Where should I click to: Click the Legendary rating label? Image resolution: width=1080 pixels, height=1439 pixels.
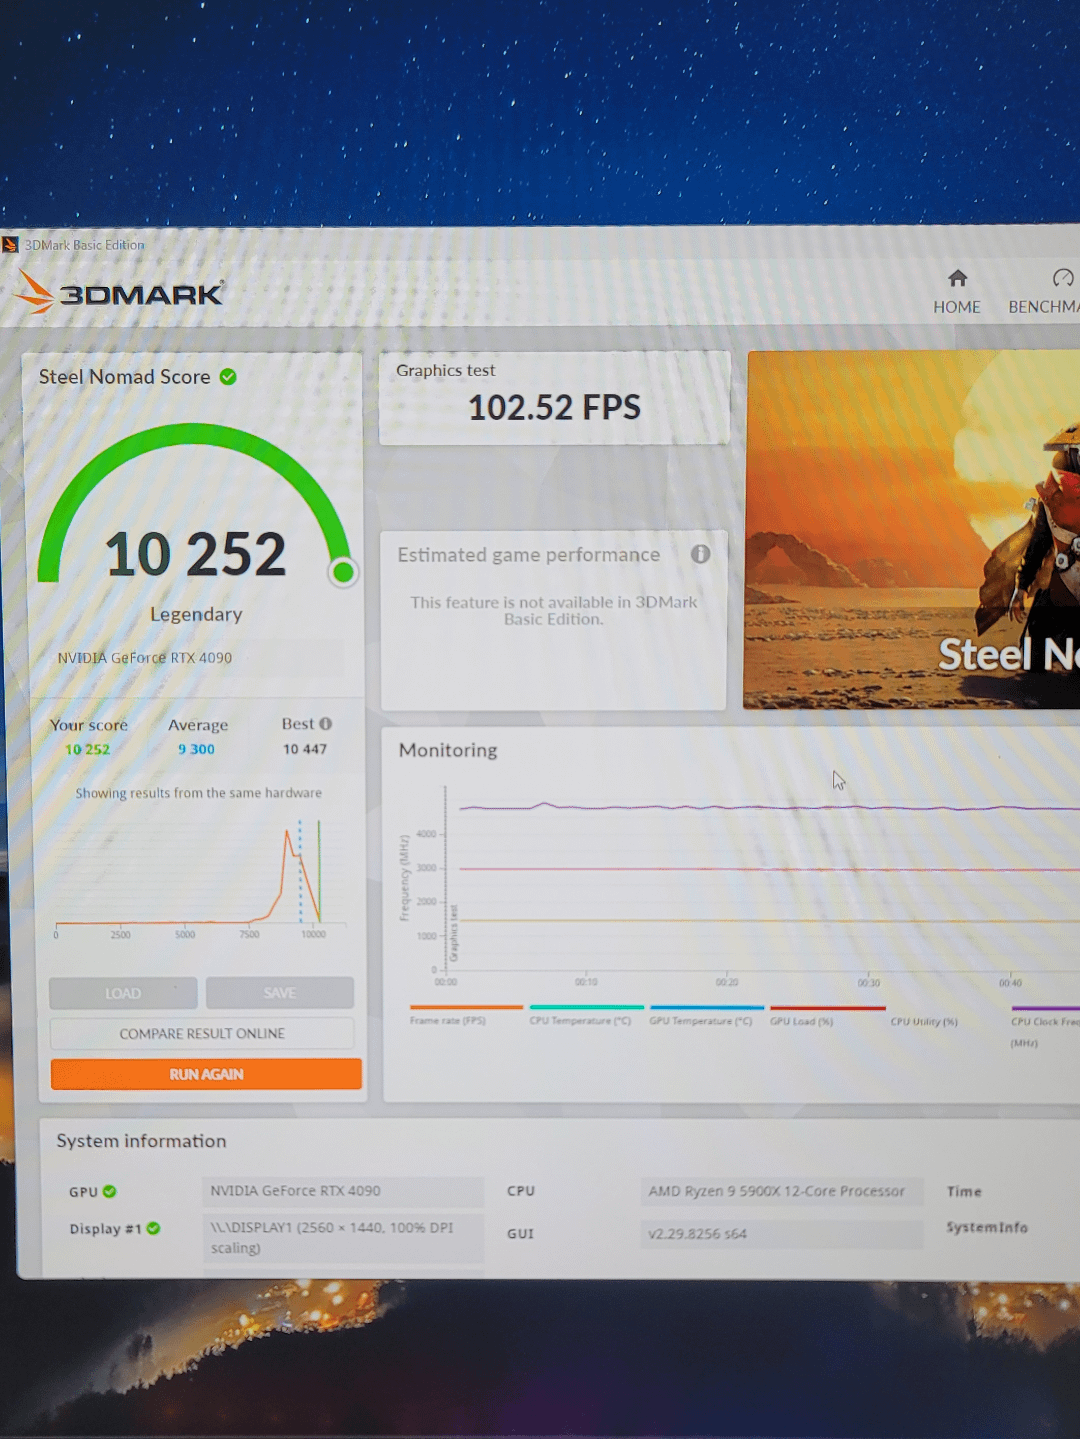(x=196, y=614)
